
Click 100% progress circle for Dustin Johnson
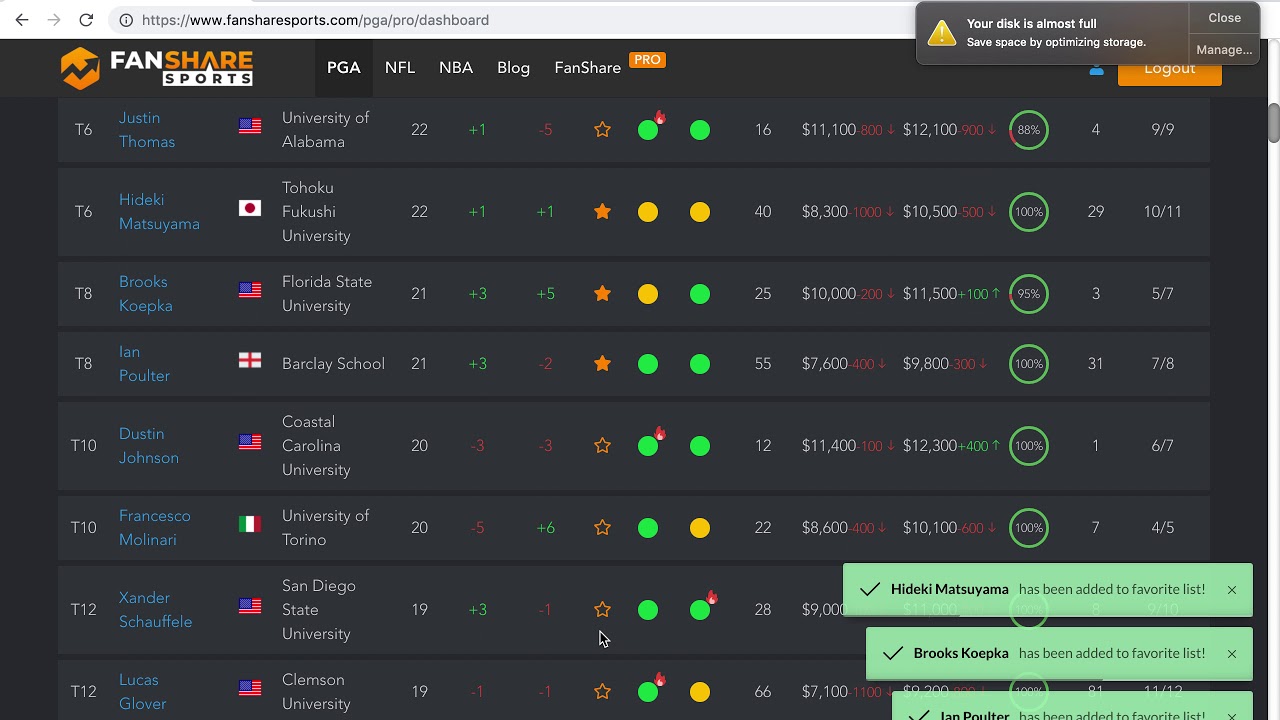point(1029,446)
